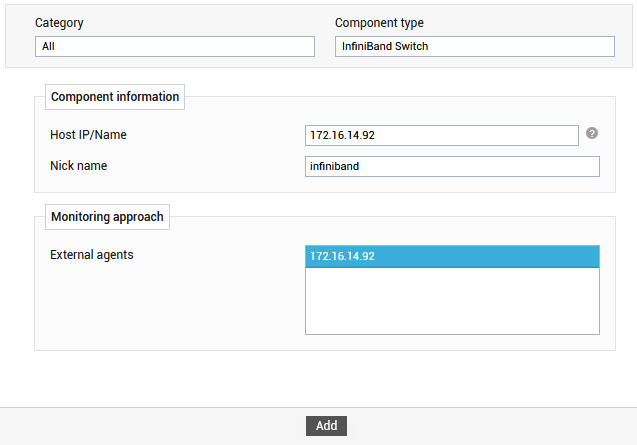This screenshot has width=637, height=445.
Task: Select 172.16.14.92 in External agents list
Action: [452, 256]
